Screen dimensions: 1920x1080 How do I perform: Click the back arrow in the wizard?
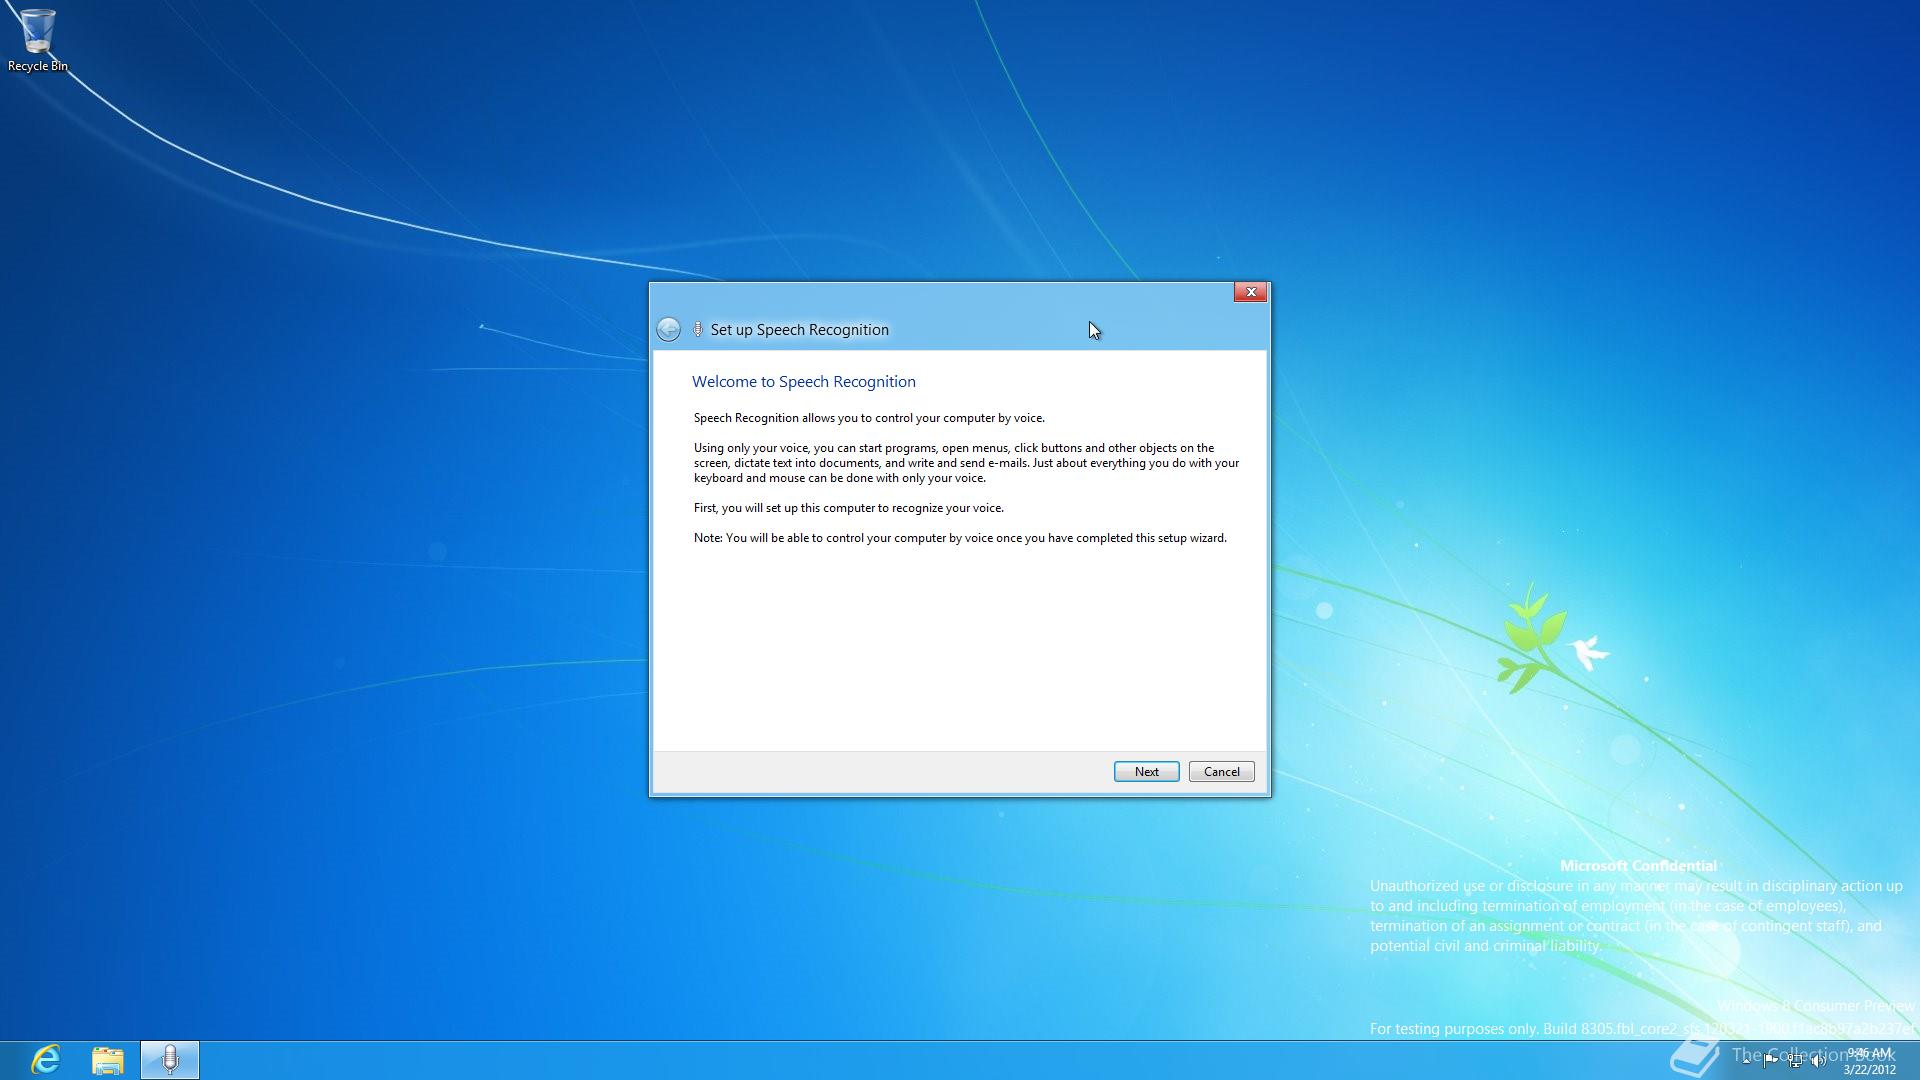(x=668, y=329)
